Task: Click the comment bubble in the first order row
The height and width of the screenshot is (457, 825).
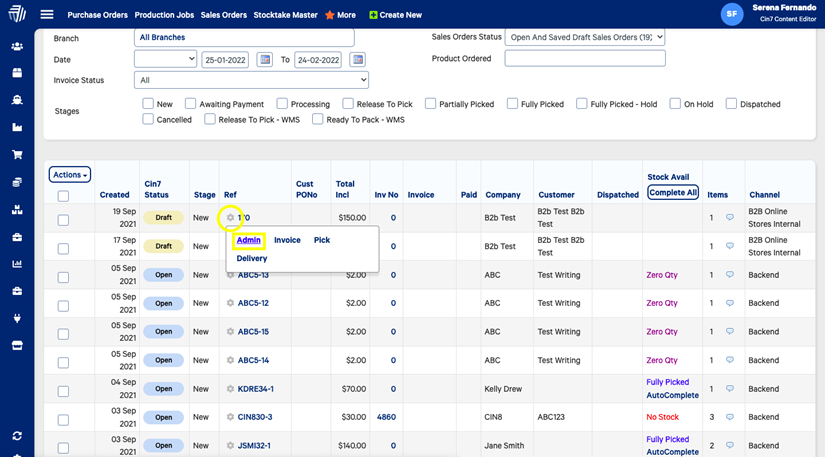Action: (729, 217)
